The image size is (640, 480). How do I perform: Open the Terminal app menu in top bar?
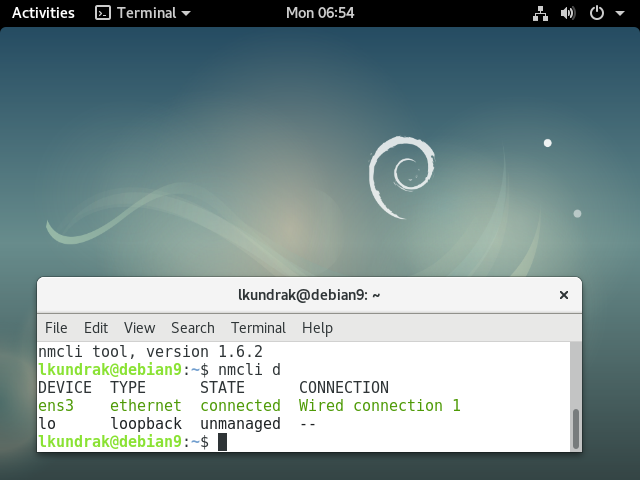143,13
